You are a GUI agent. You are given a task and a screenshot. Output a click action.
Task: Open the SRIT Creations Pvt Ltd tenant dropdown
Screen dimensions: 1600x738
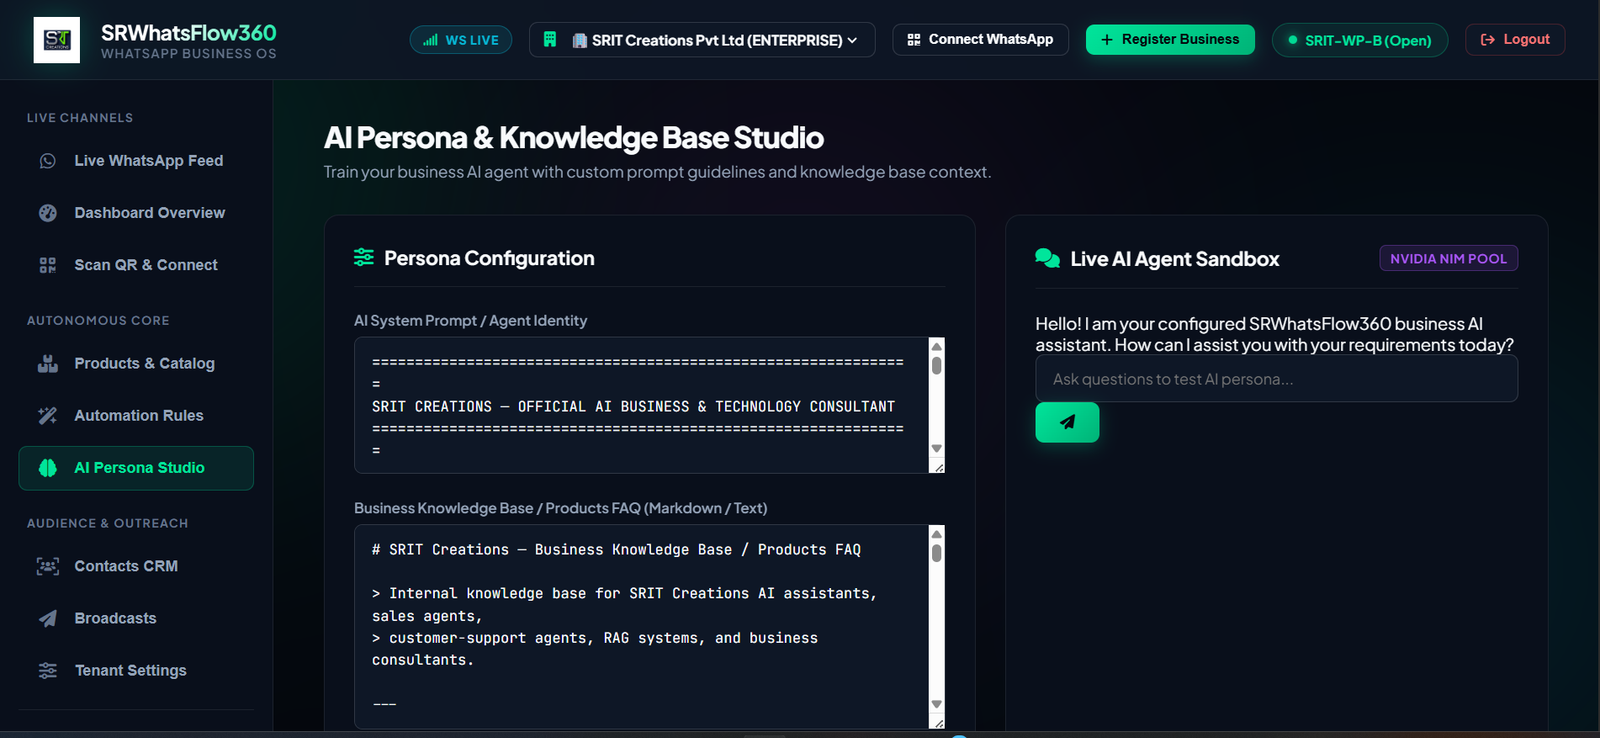click(702, 40)
